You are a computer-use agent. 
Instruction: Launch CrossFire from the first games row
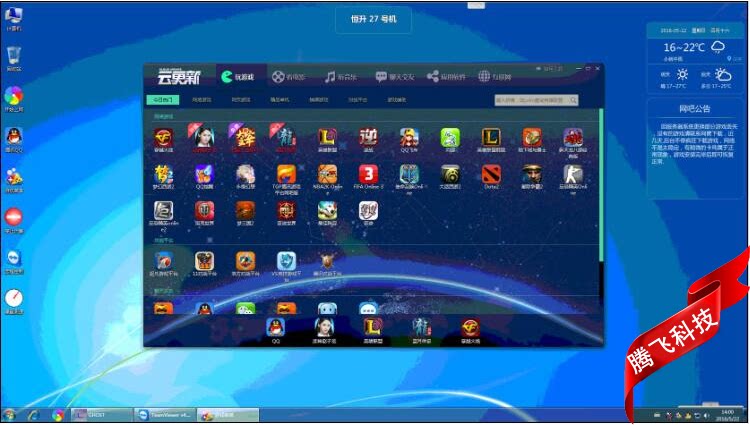coord(164,140)
